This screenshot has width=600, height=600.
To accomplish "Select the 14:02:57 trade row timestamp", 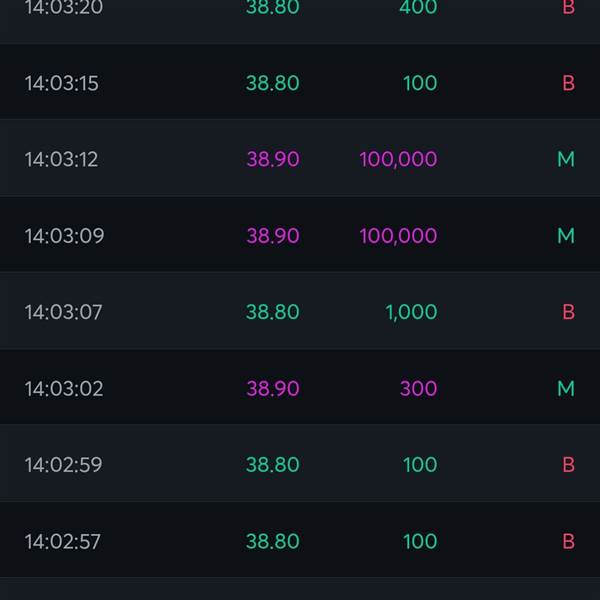I will tap(63, 541).
